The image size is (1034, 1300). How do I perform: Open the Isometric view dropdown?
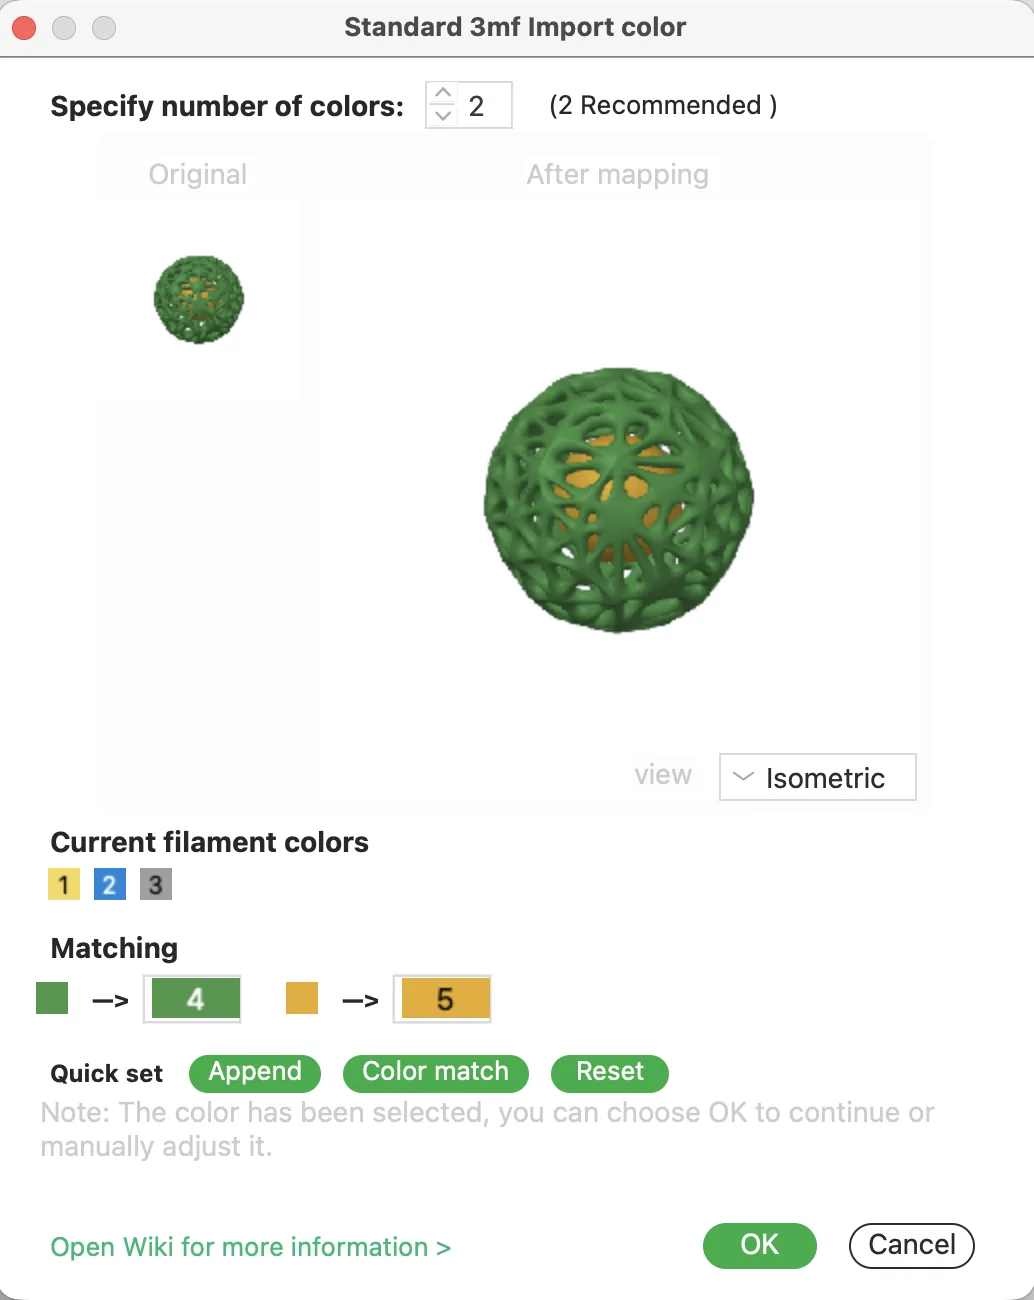coord(817,777)
